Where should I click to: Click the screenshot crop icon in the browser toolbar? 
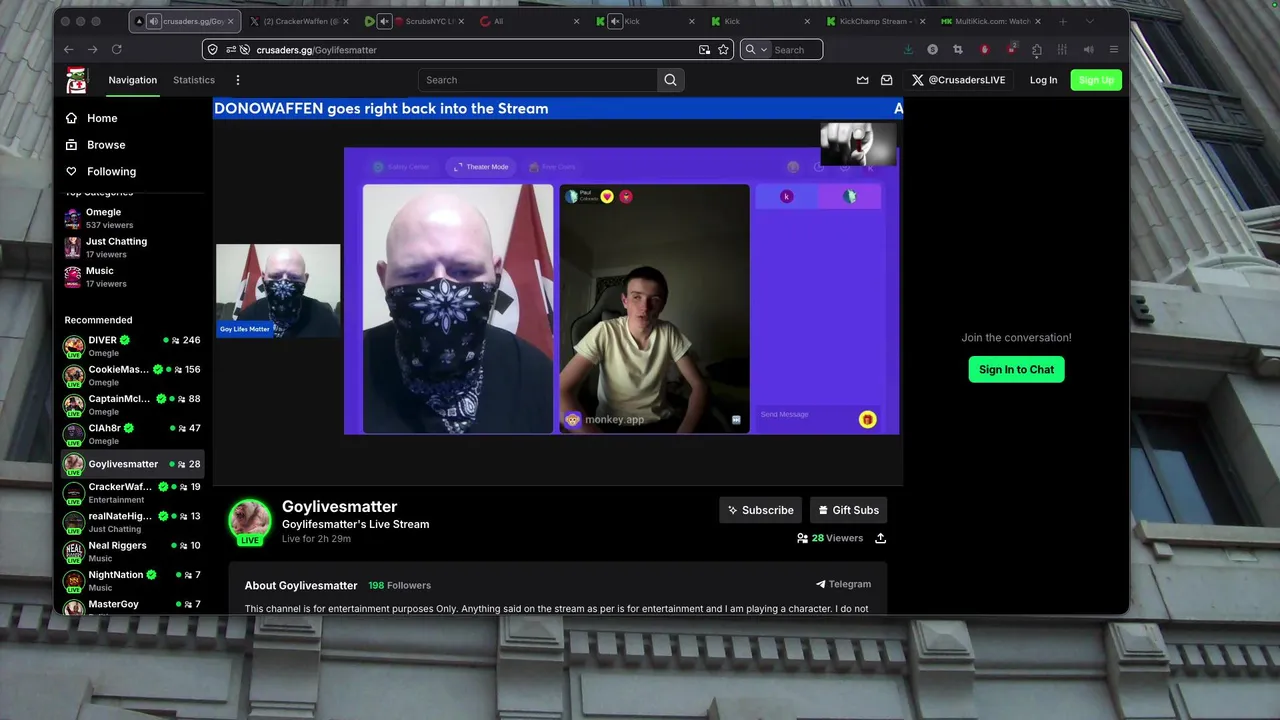(958, 49)
